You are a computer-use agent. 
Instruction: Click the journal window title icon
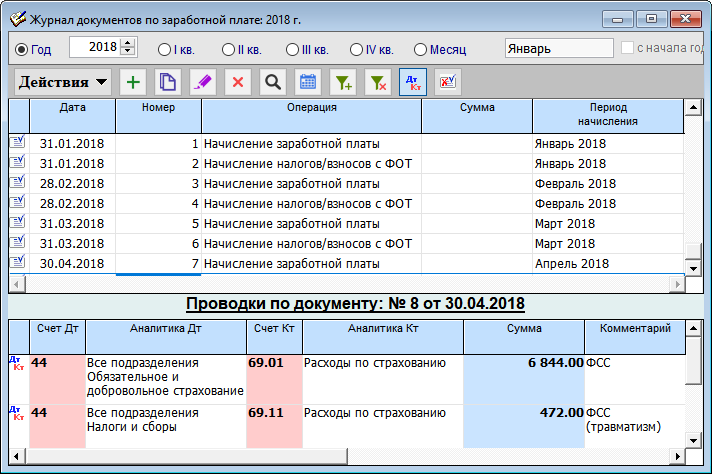click(18, 20)
